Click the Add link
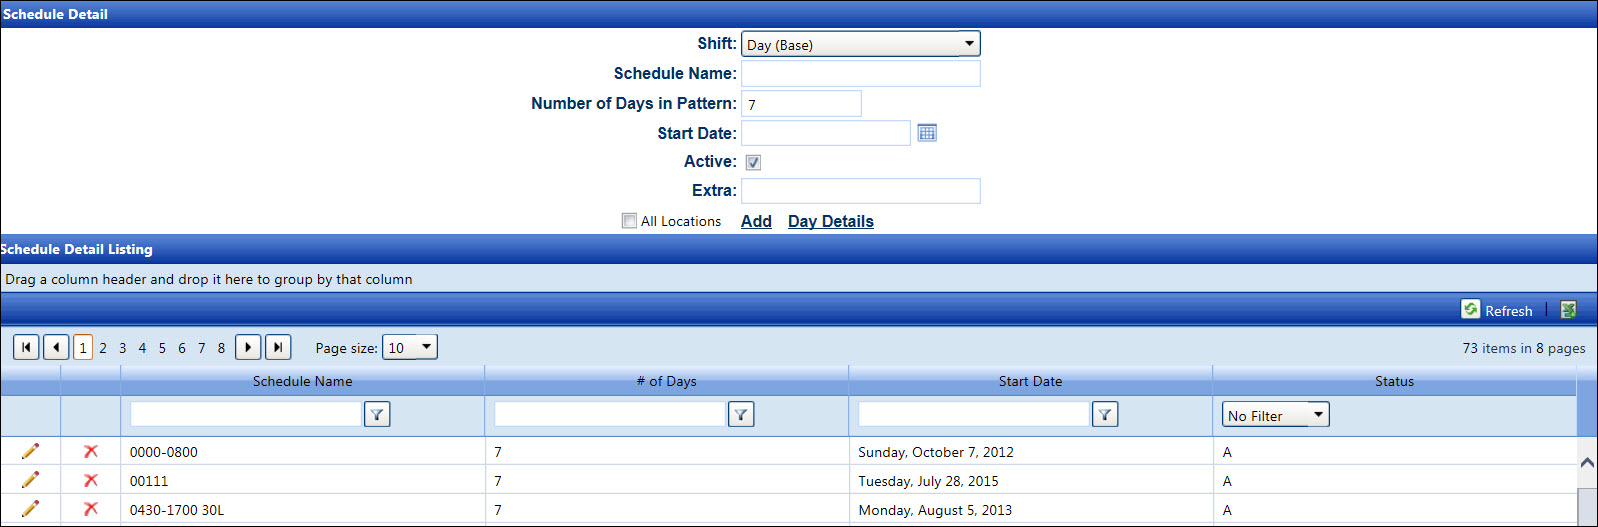Image resolution: width=1598 pixels, height=527 pixels. tap(756, 221)
